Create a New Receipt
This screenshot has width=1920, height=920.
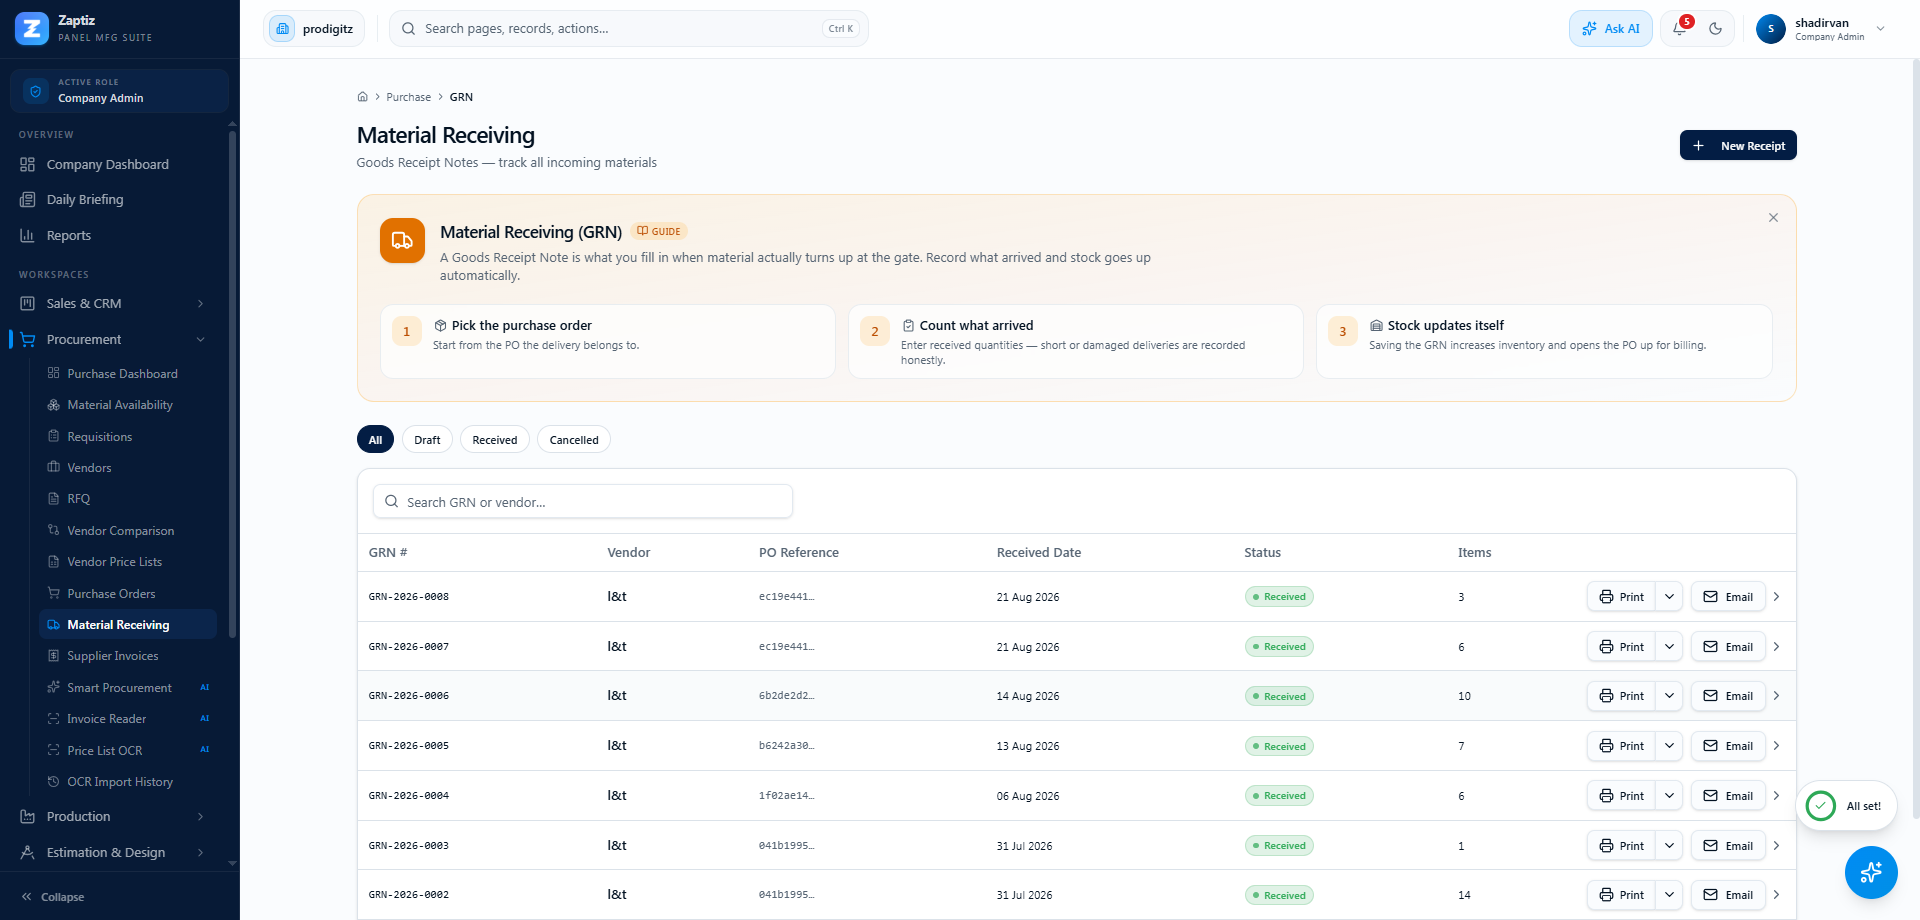click(x=1738, y=146)
